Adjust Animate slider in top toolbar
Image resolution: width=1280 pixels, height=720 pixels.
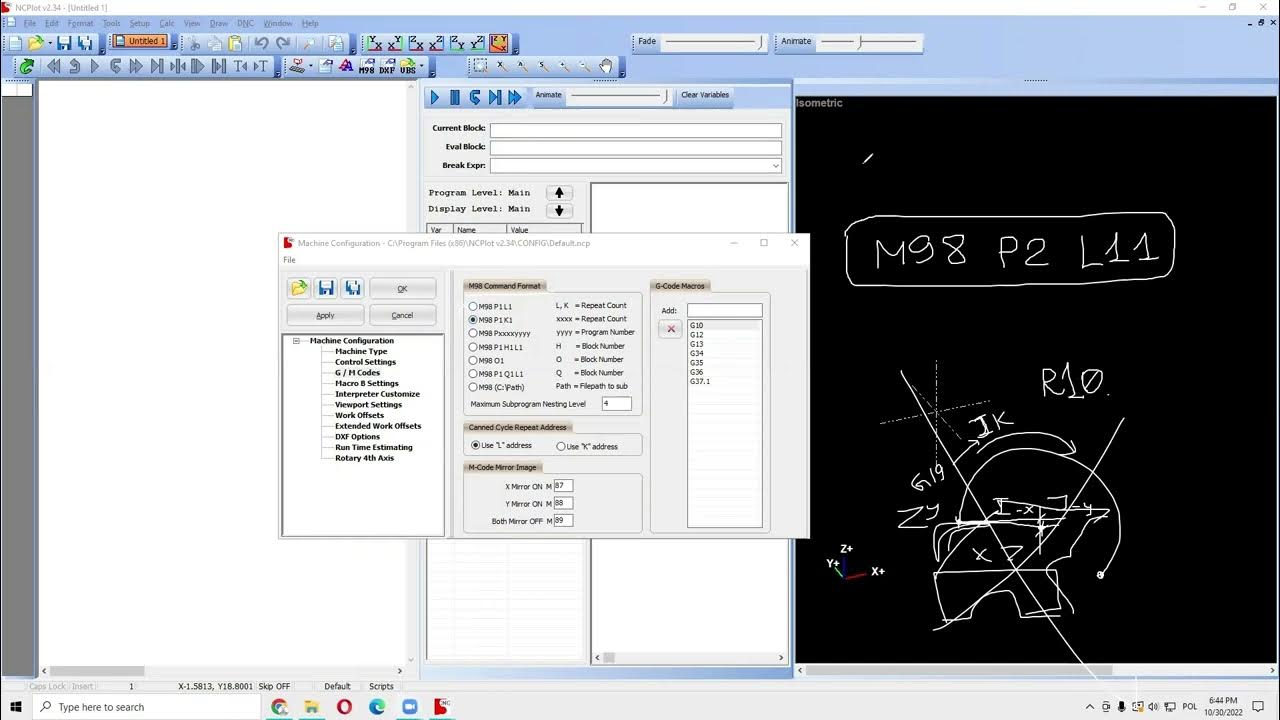[x=867, y=42]
